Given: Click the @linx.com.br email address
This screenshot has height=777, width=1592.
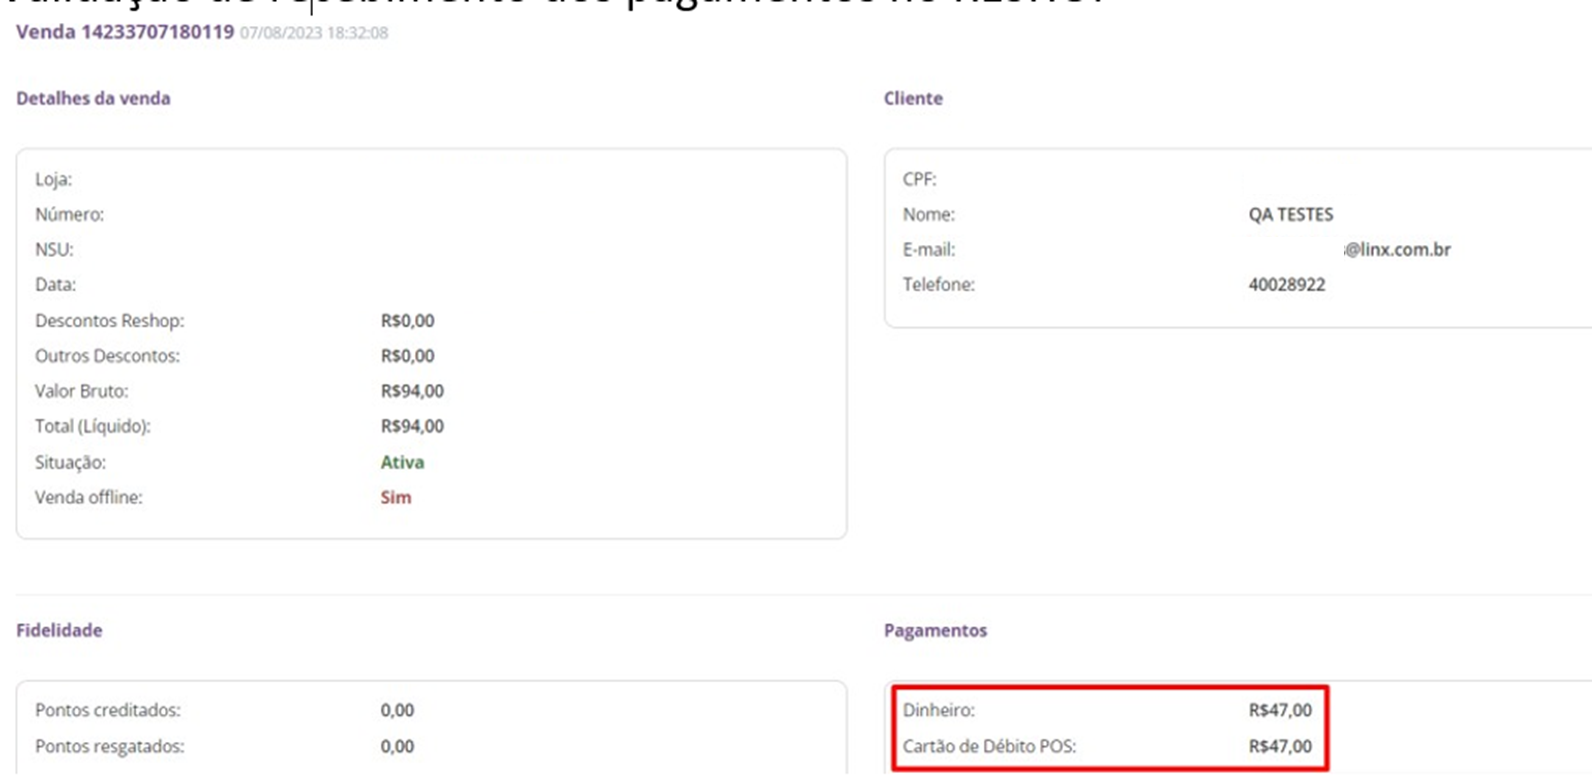Looking at the screenshot, I should coord(1397,250).
